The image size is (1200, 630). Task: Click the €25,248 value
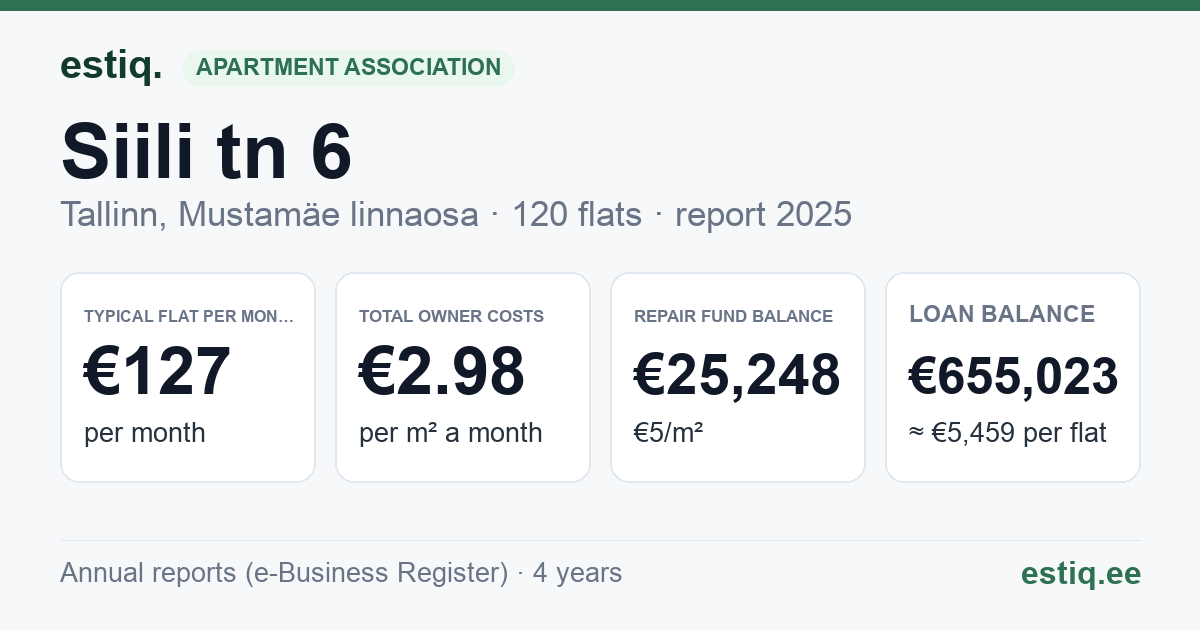737,376
